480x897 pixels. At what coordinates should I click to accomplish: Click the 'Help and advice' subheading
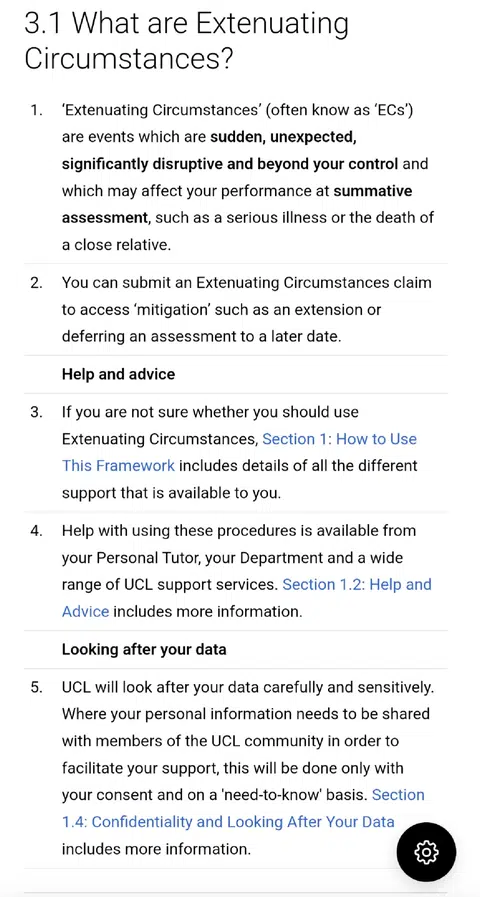(x=118, y=374)
